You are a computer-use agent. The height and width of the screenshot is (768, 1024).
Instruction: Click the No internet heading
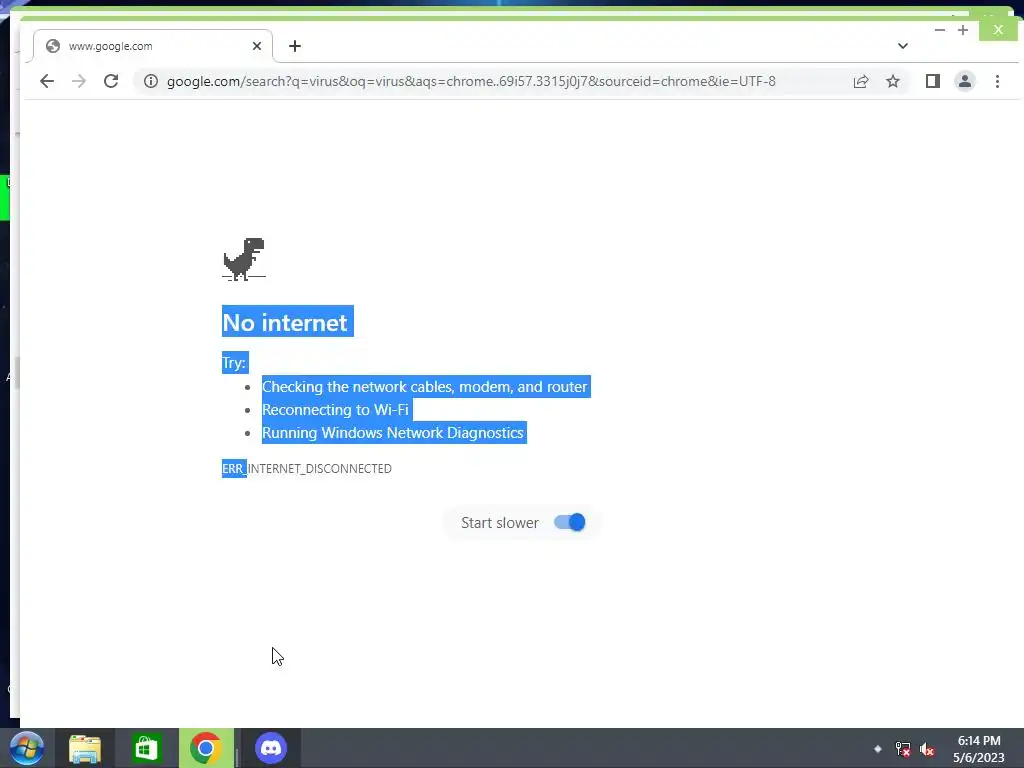click(285, 322)
